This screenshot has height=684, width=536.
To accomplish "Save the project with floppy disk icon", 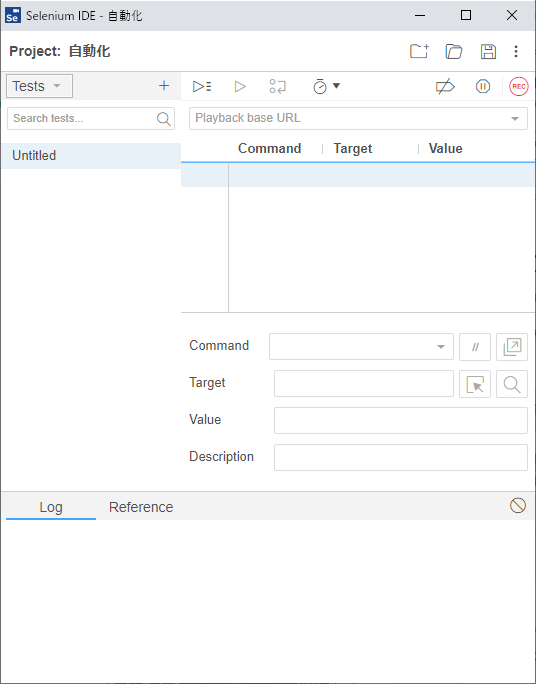I will [488, 51].
